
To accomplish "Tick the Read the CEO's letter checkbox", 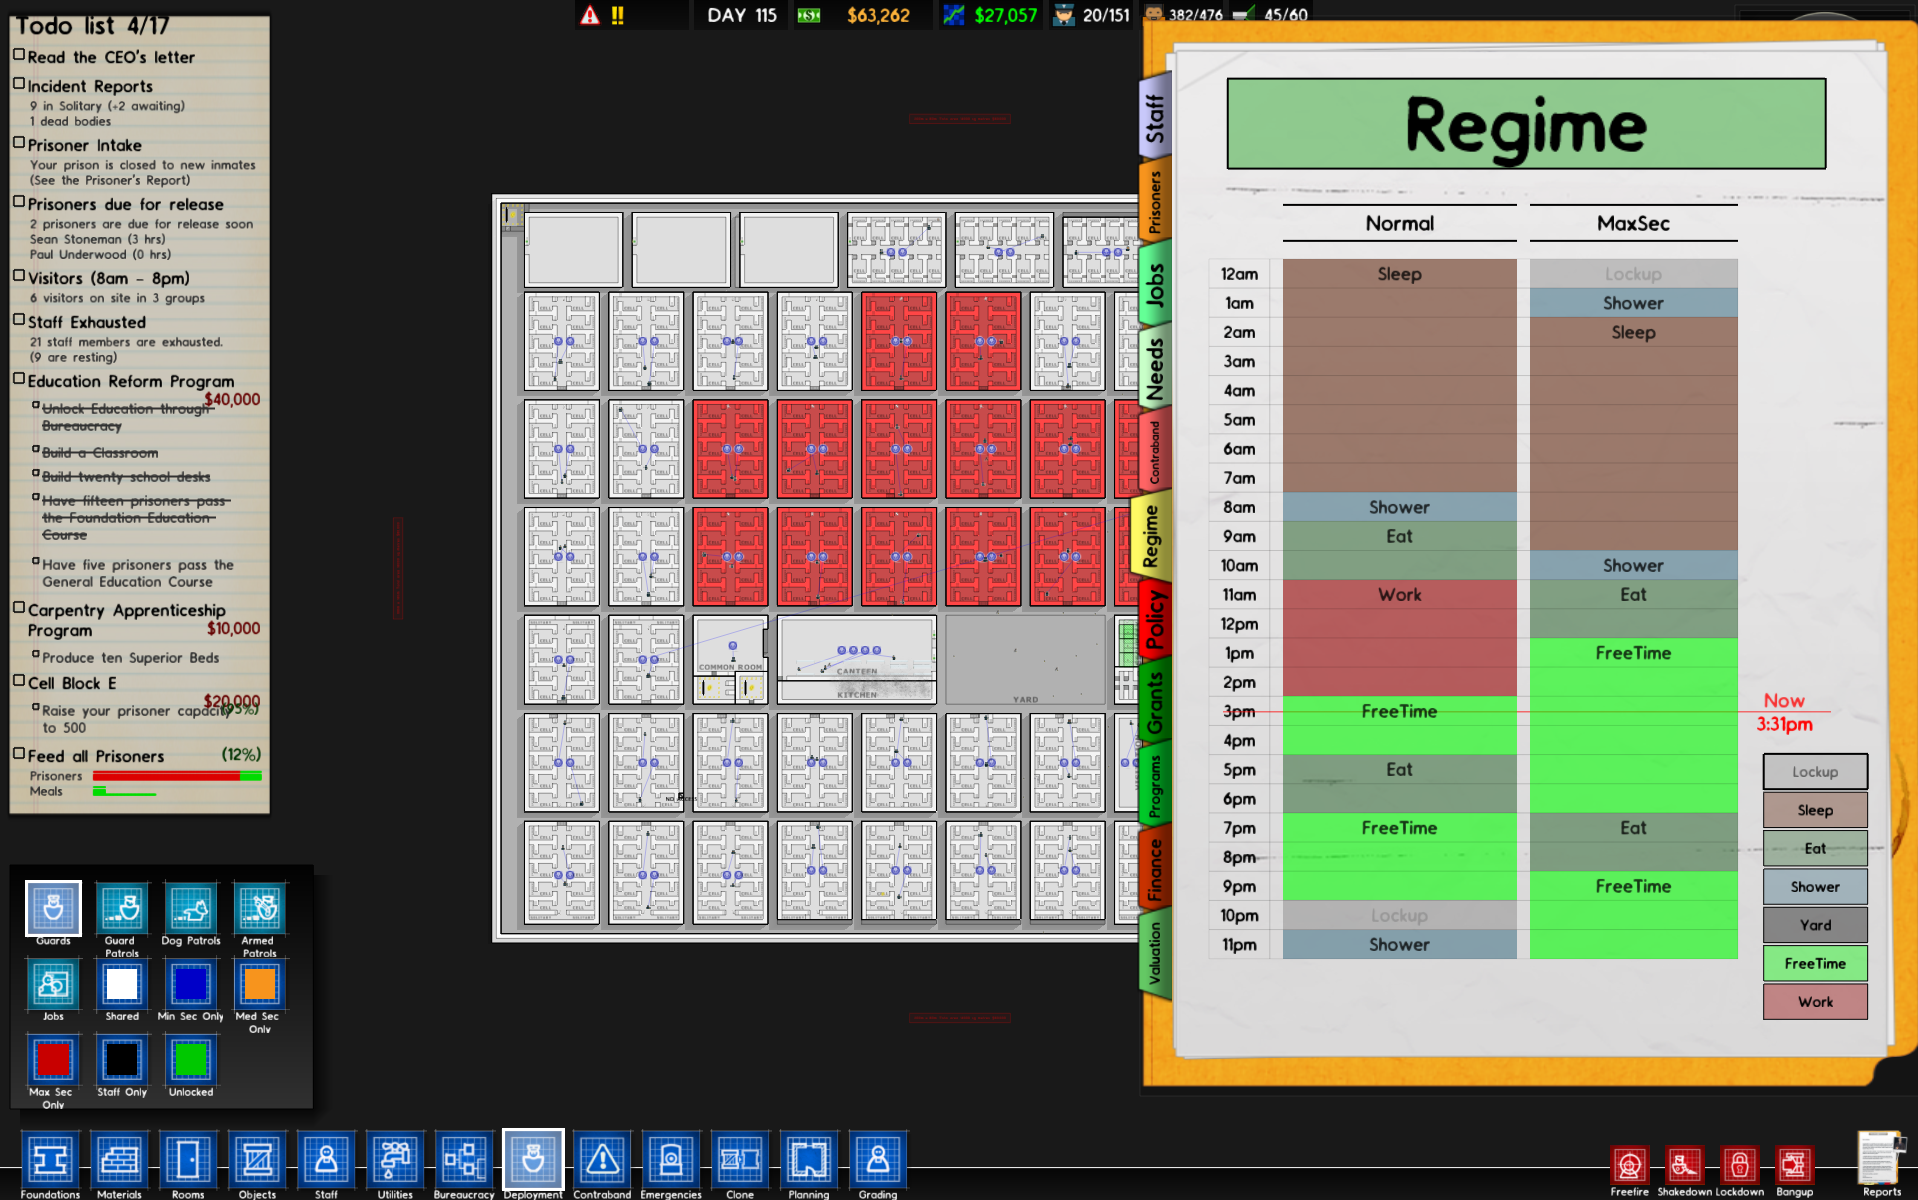I will 19,55.
